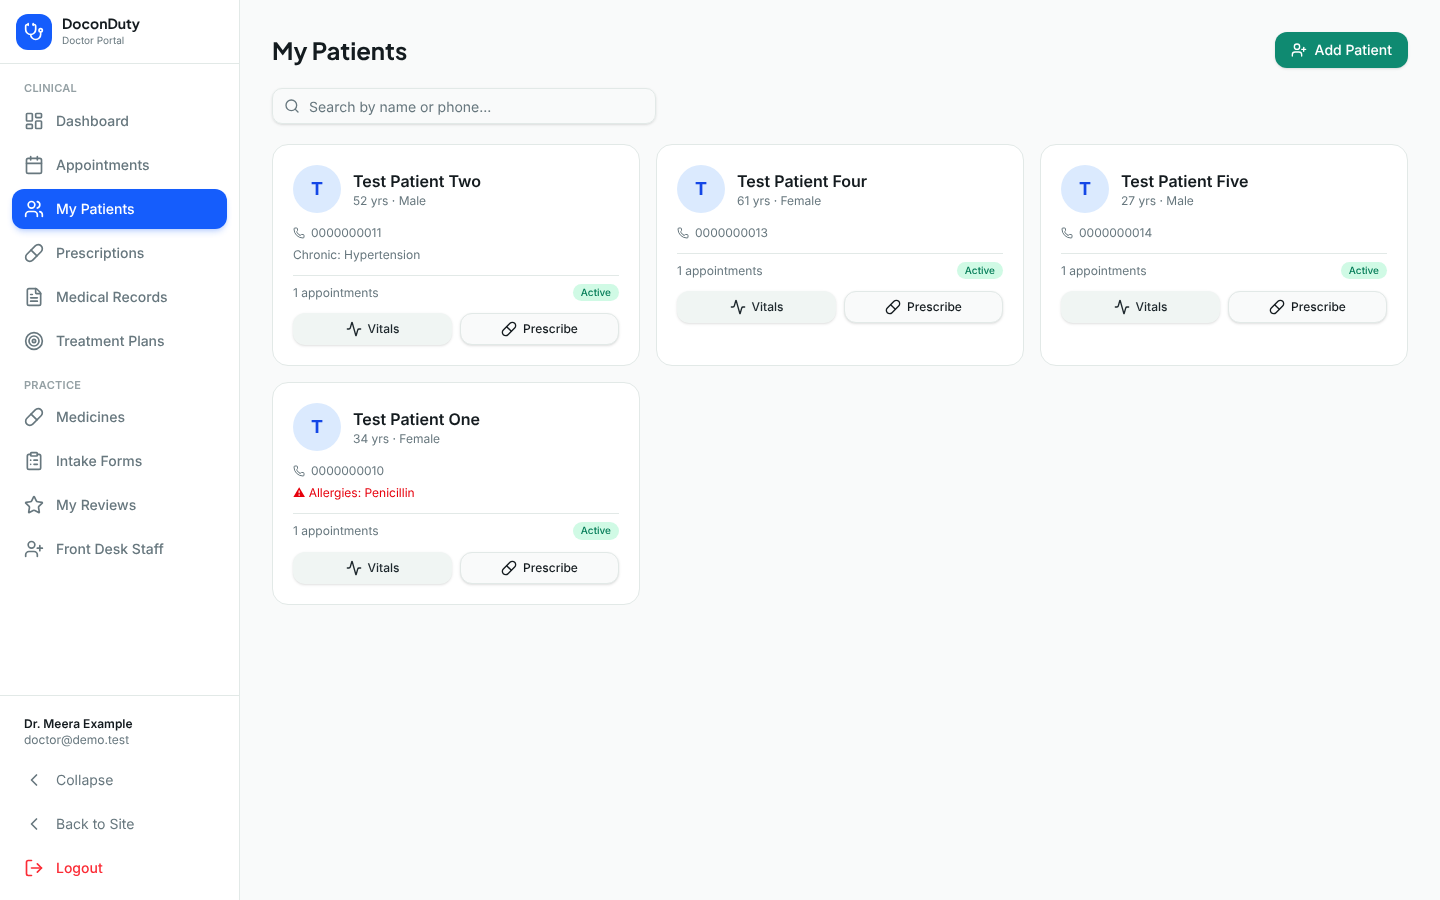Screen dimensions: 1440x900
Task: Click the Logout arrow icon
Action: coord(34,868)
